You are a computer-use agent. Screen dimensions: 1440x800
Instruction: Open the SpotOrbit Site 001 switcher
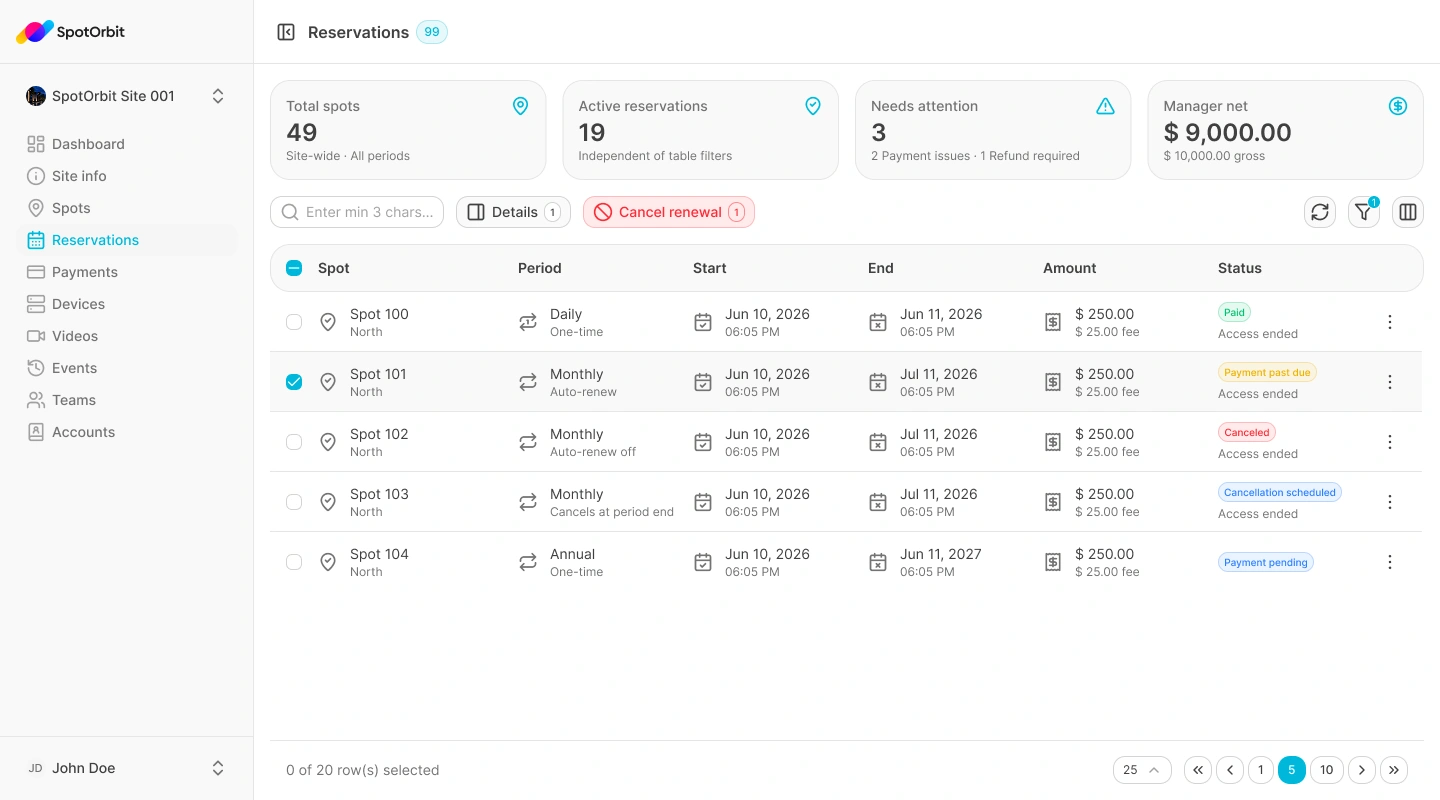pyautogui.click(x=126, y=96)
